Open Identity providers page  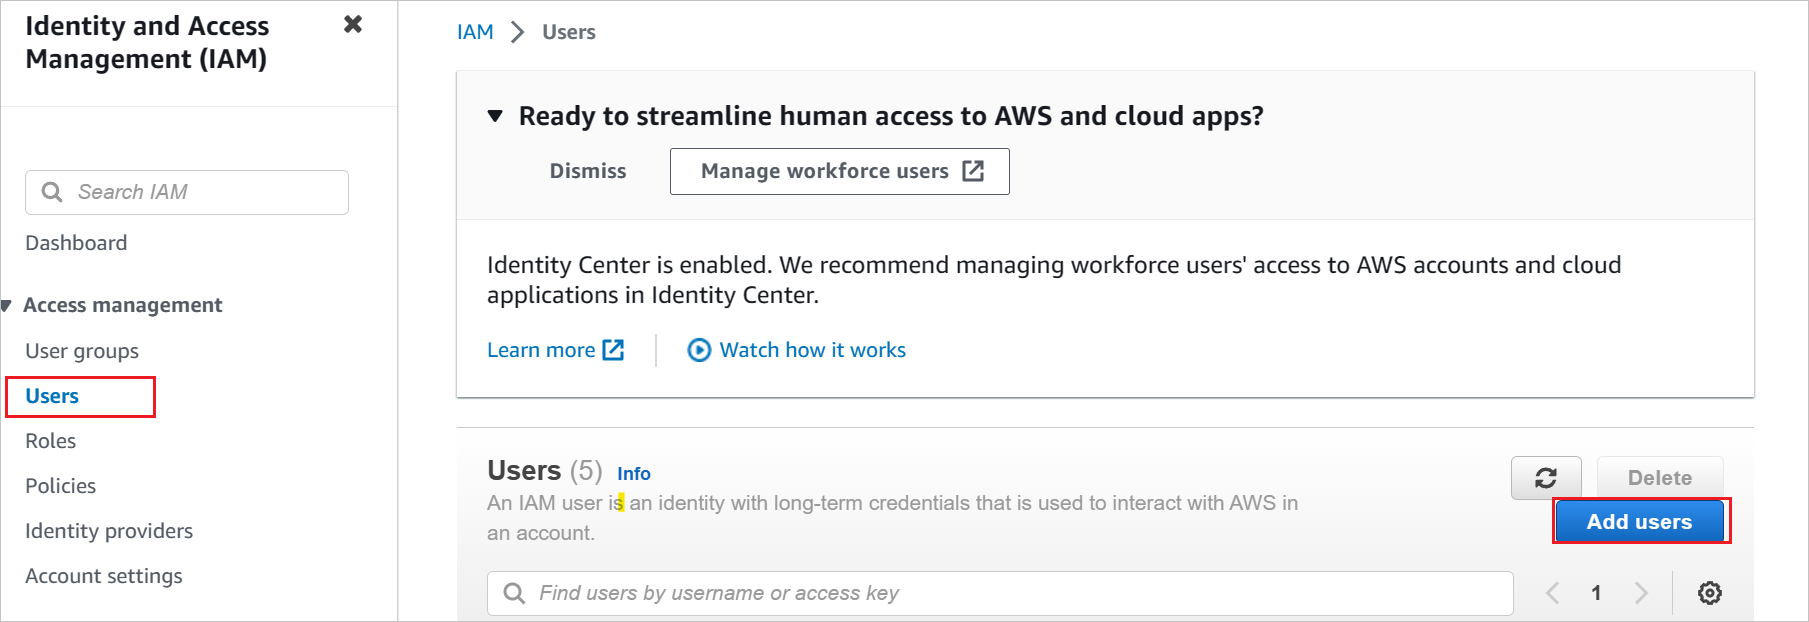click(109, 531)
